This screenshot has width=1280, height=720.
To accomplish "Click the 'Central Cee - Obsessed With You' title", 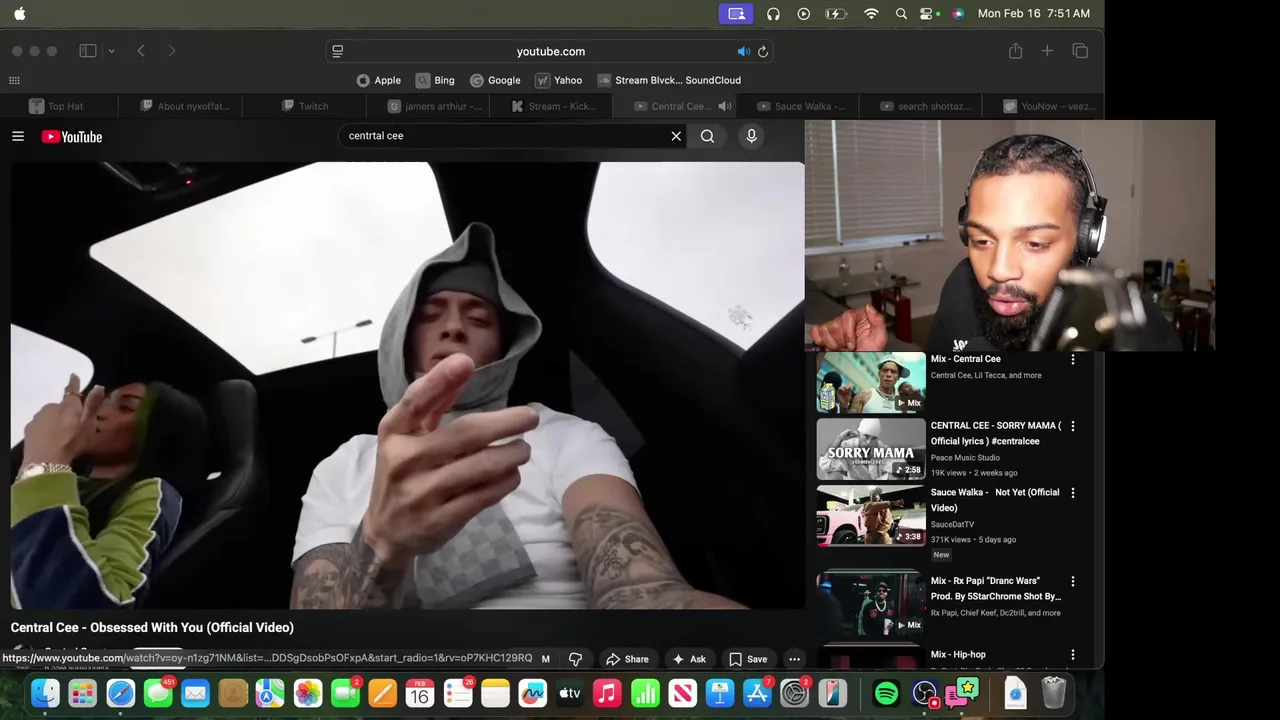I will point(152,628).
